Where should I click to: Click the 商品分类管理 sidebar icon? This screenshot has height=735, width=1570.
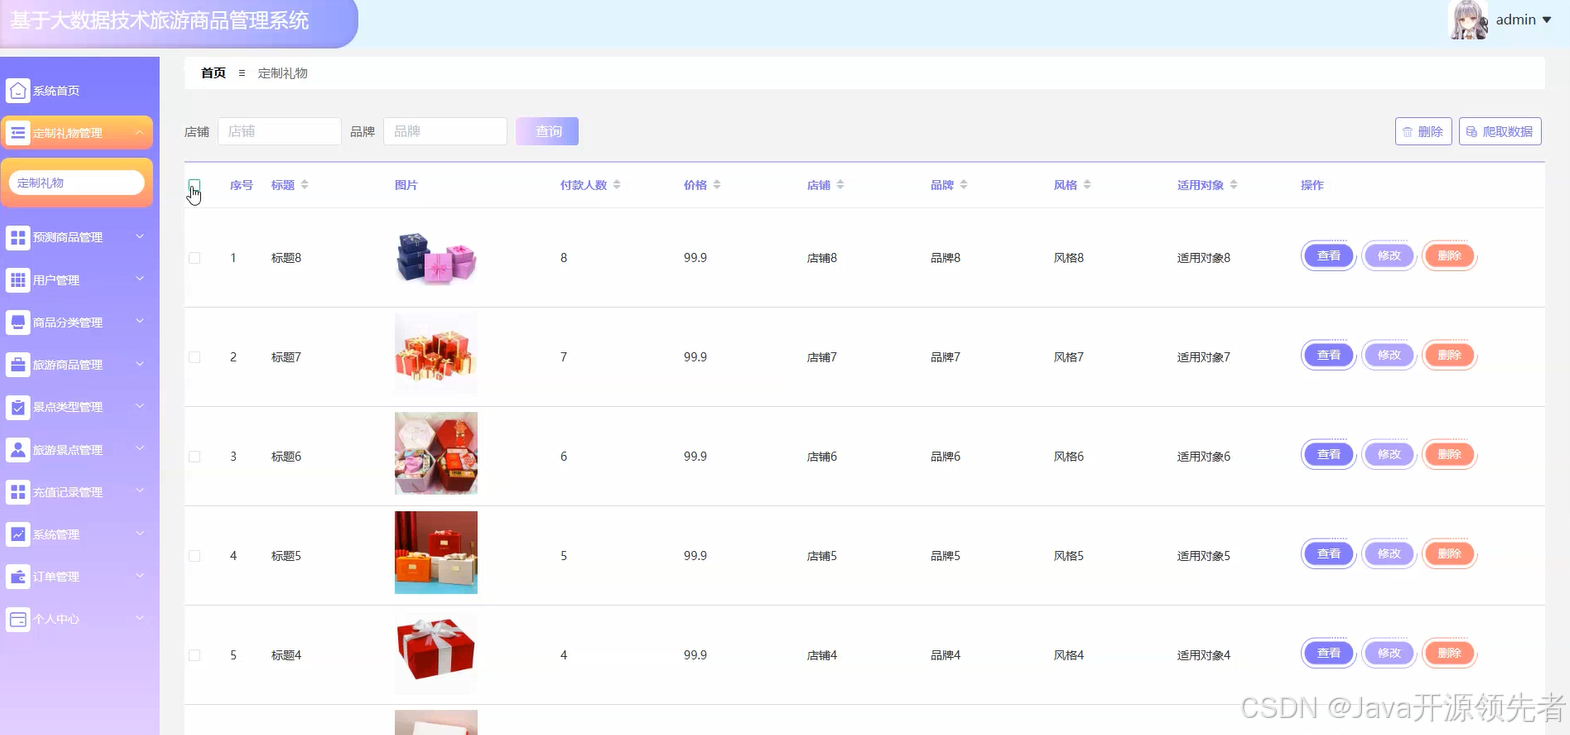[x=18, y=322]
